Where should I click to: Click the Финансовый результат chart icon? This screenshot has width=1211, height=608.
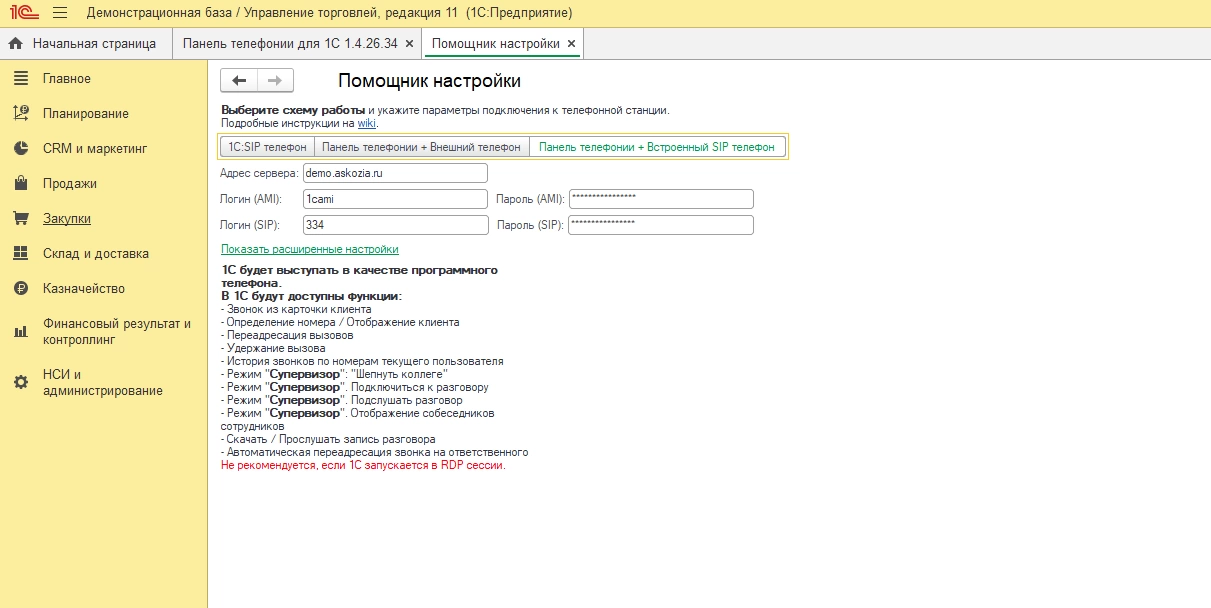21,331
